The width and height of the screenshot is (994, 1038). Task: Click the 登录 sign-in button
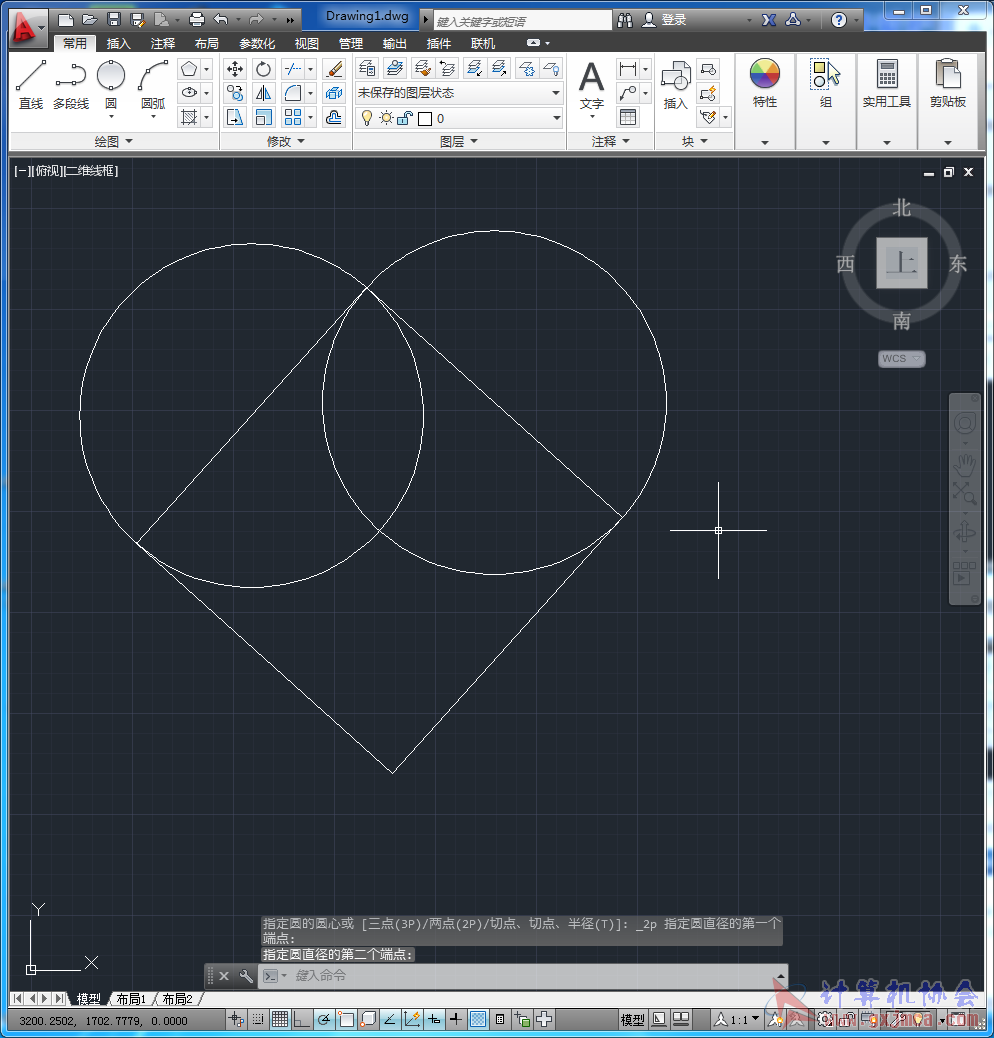click(665, 20)
